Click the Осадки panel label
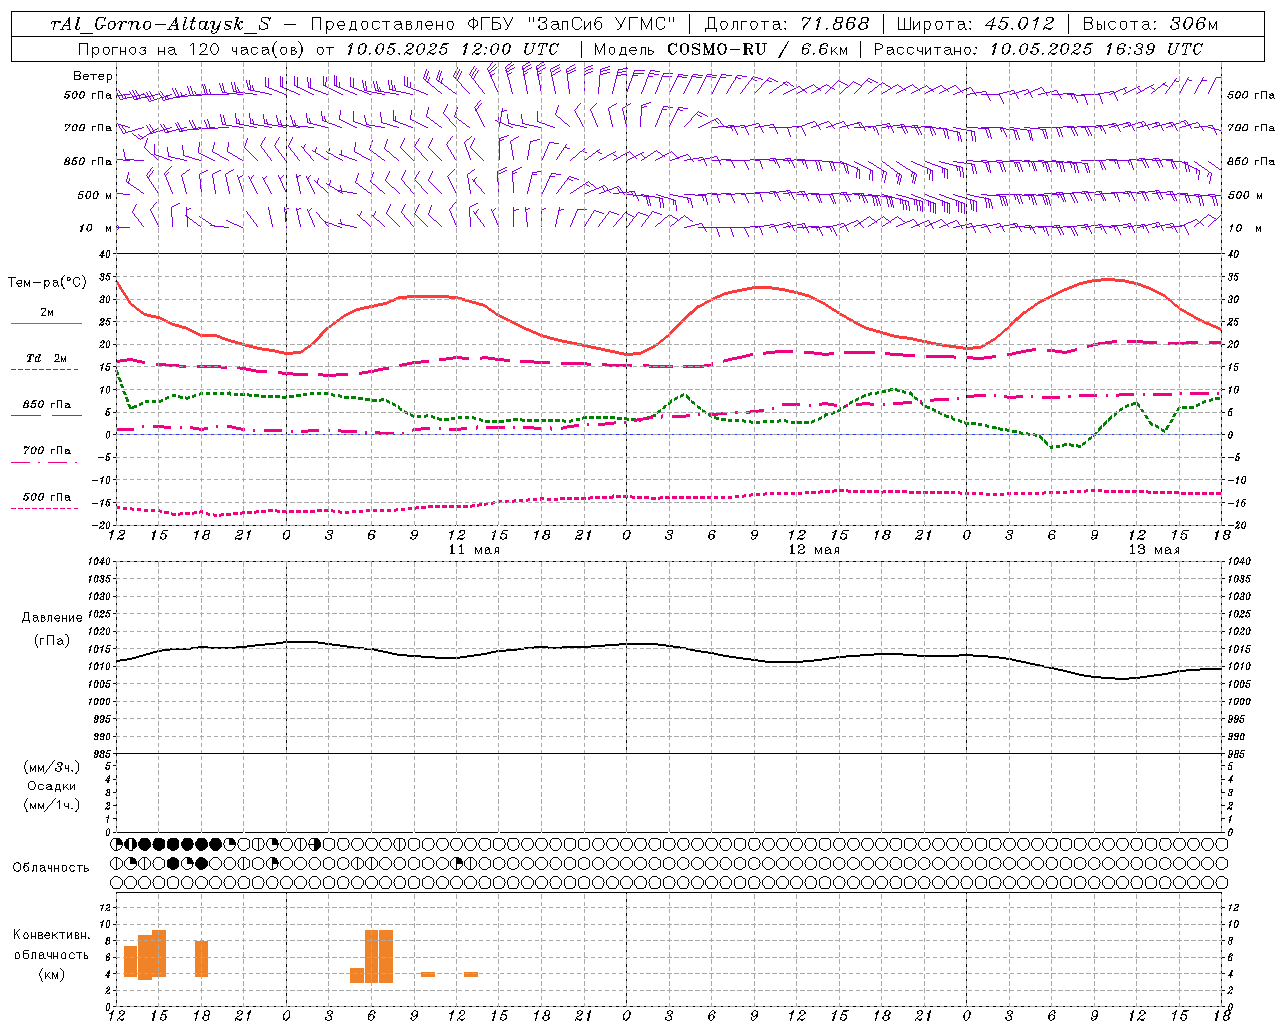Viewport: 1280px width, 1024px height. click(52, 786)
